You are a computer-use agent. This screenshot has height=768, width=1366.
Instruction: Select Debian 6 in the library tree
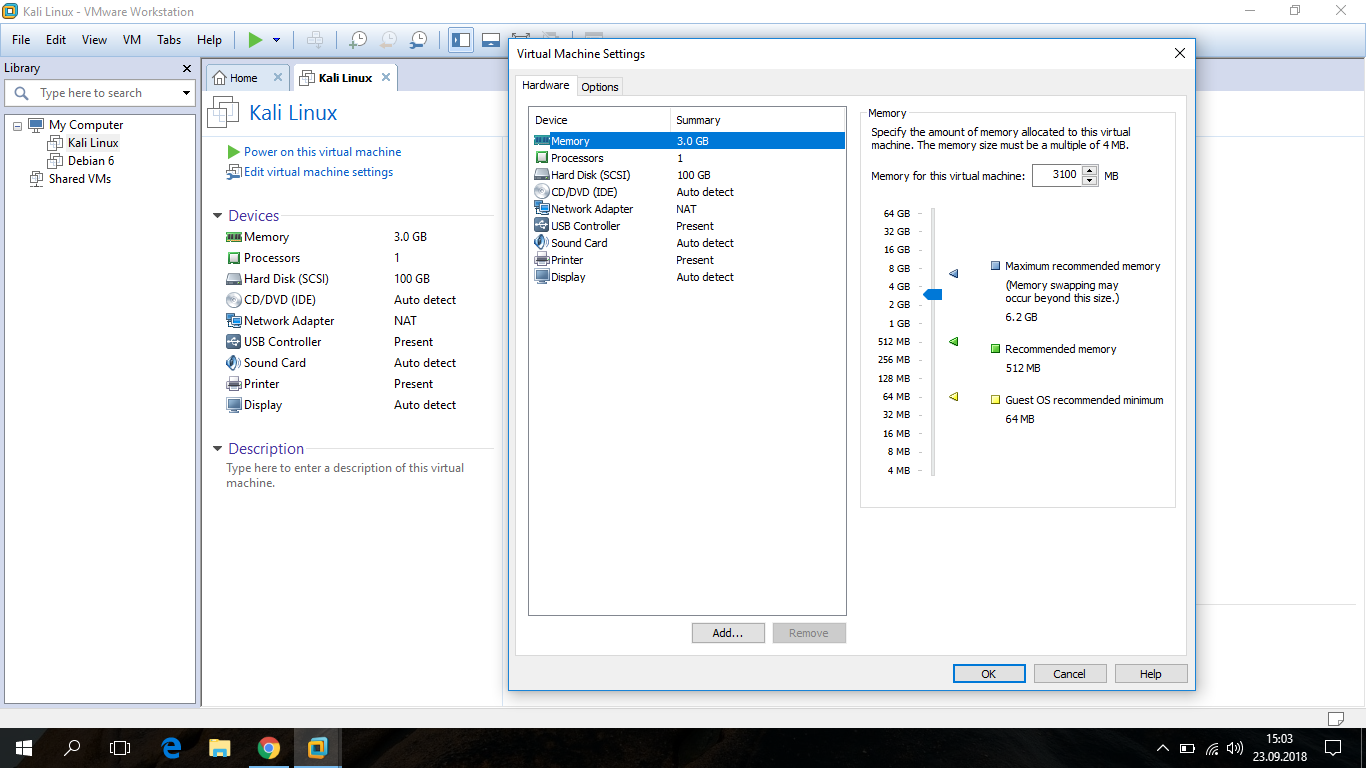[x=91, y=161]
